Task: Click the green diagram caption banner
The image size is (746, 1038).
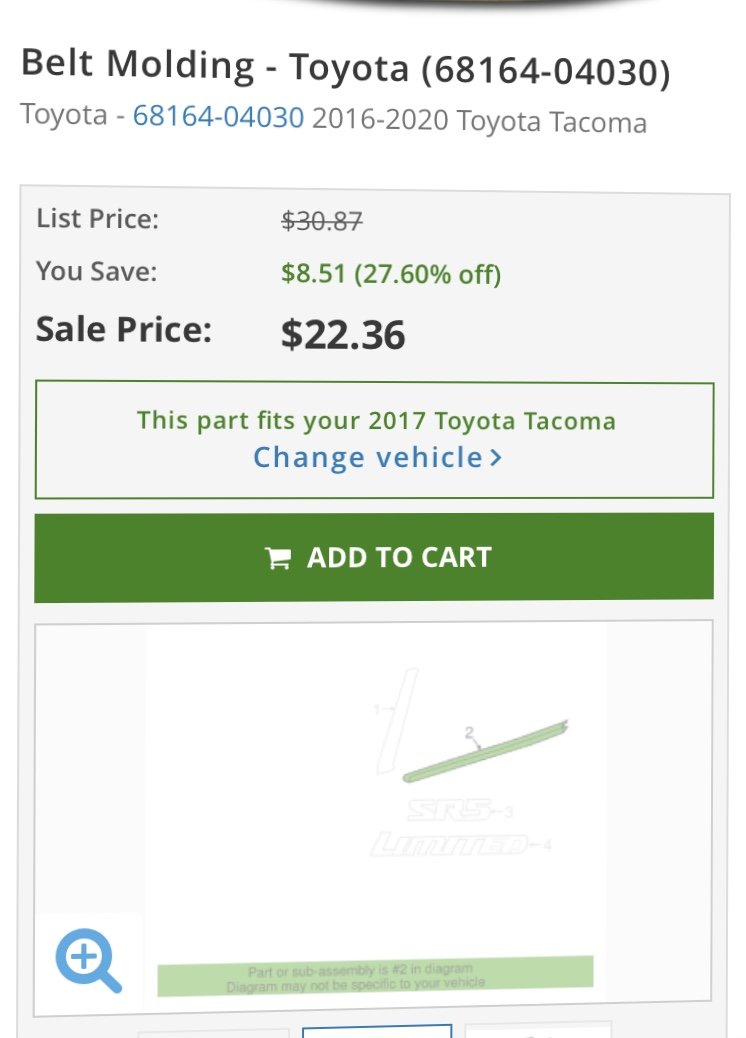Action: tap(375, 976)
